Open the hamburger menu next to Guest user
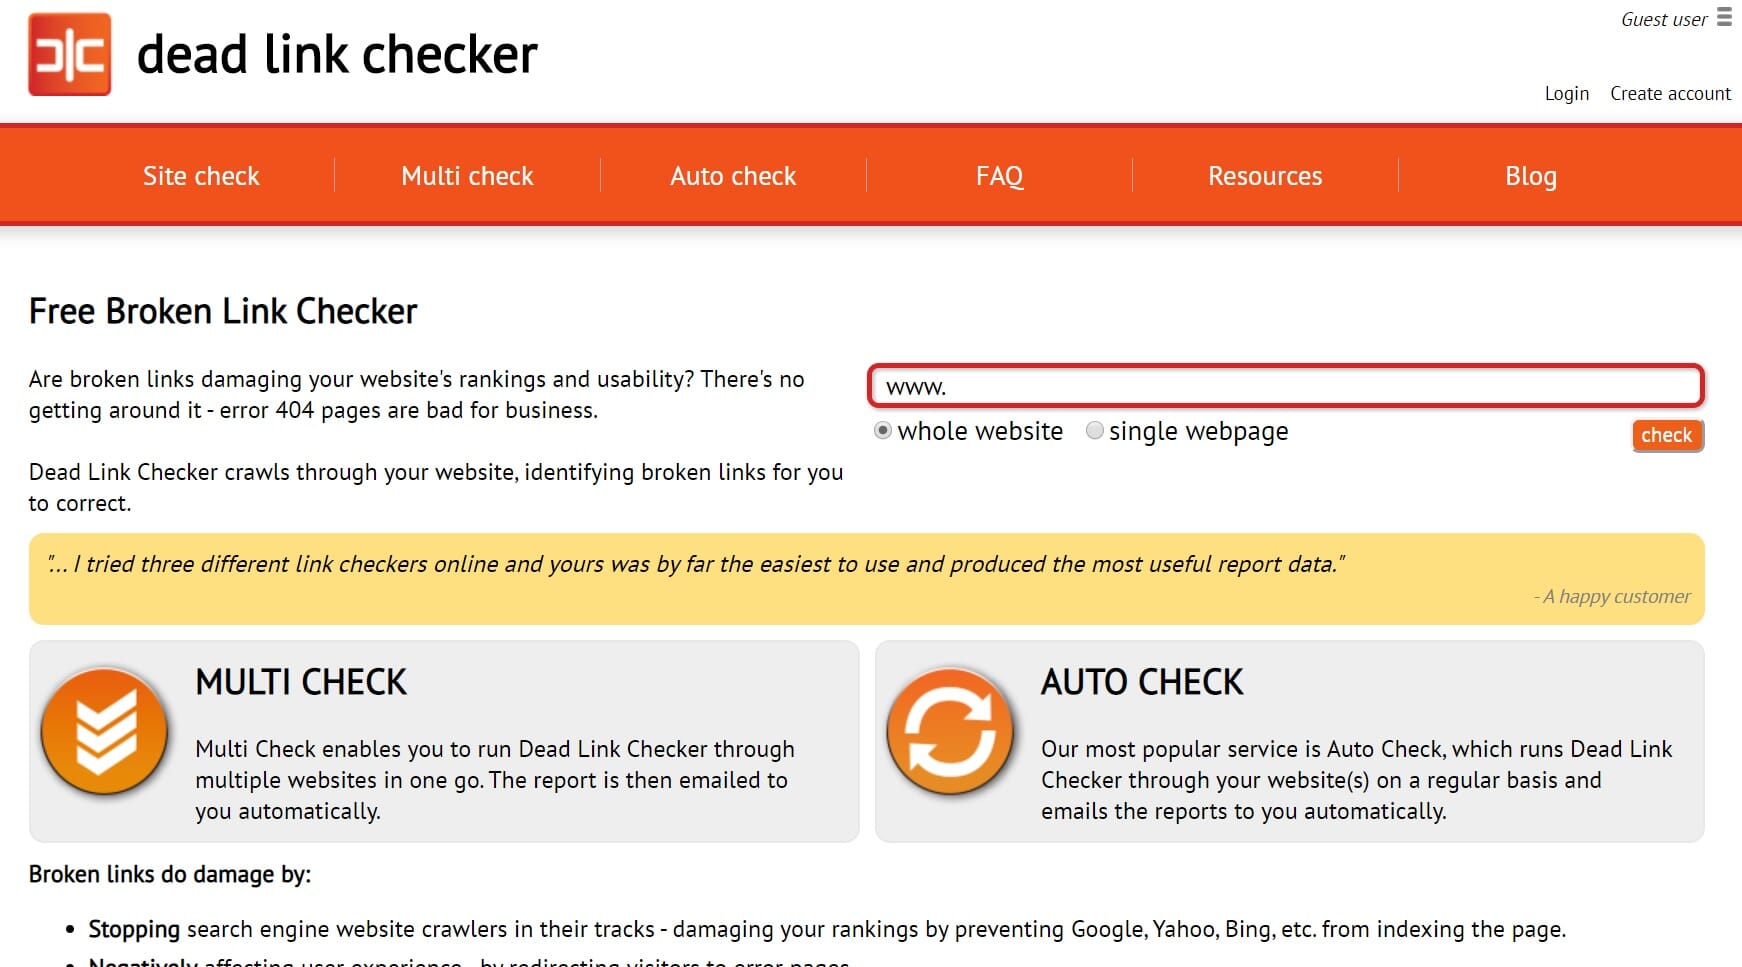Viewport: 1742px width, 967px height. (x=1724, y=17)
